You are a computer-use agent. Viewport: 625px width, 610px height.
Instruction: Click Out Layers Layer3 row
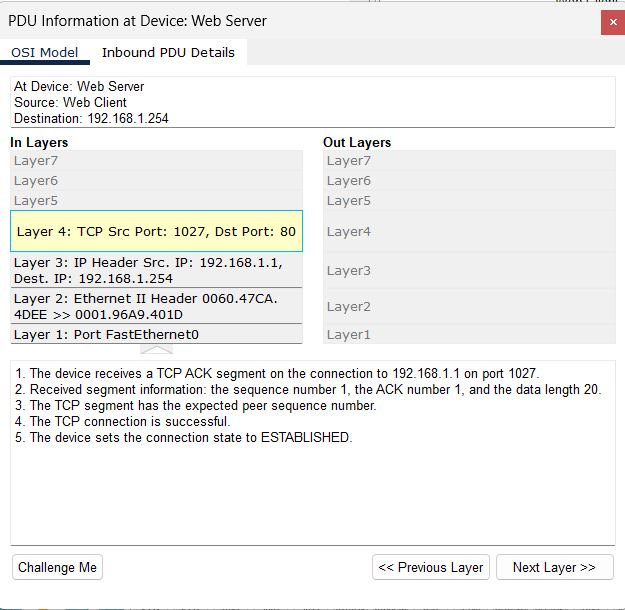tap(469, 270)
